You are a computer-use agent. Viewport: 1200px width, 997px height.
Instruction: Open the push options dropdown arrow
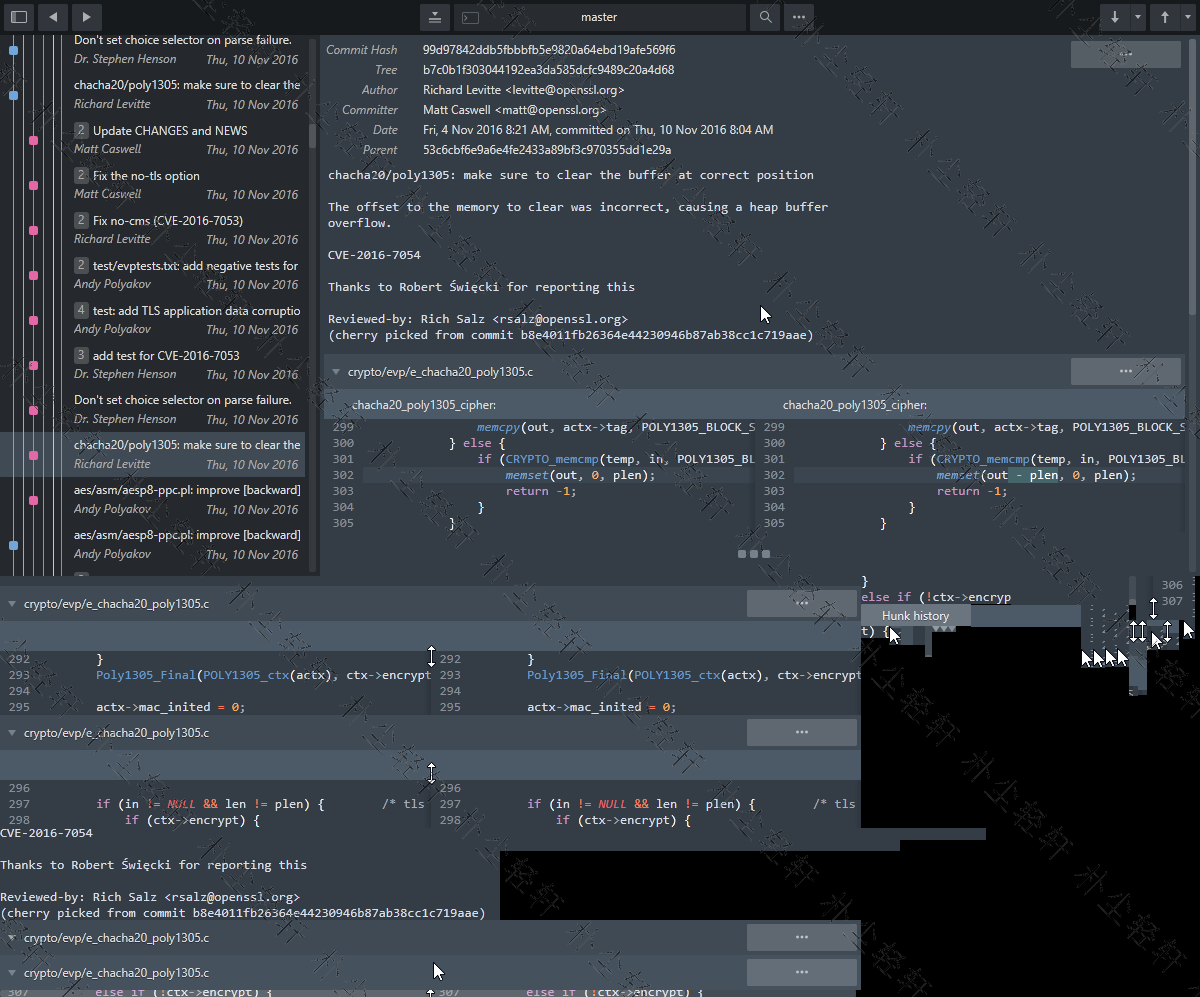coord(1190,17)
